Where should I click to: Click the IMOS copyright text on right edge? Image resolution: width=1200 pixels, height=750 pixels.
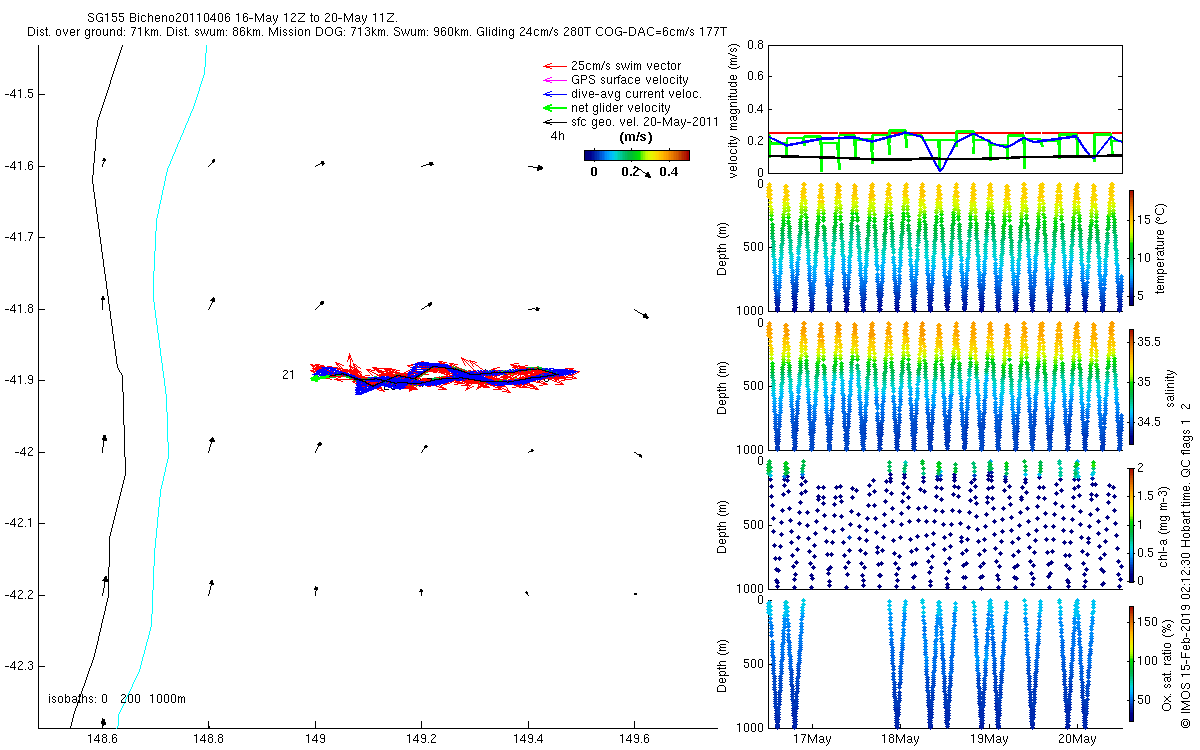click(1185, 540)
